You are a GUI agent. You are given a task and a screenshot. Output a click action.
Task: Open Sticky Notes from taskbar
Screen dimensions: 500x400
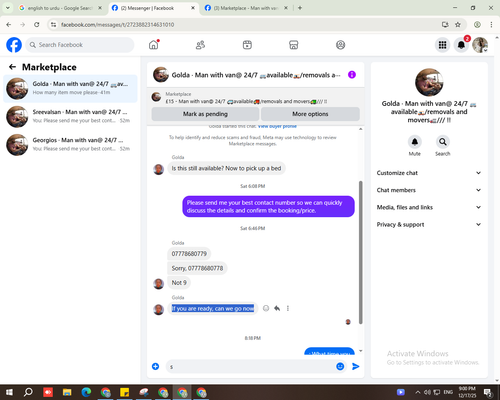pyautogui.click(x=125, y=392)
